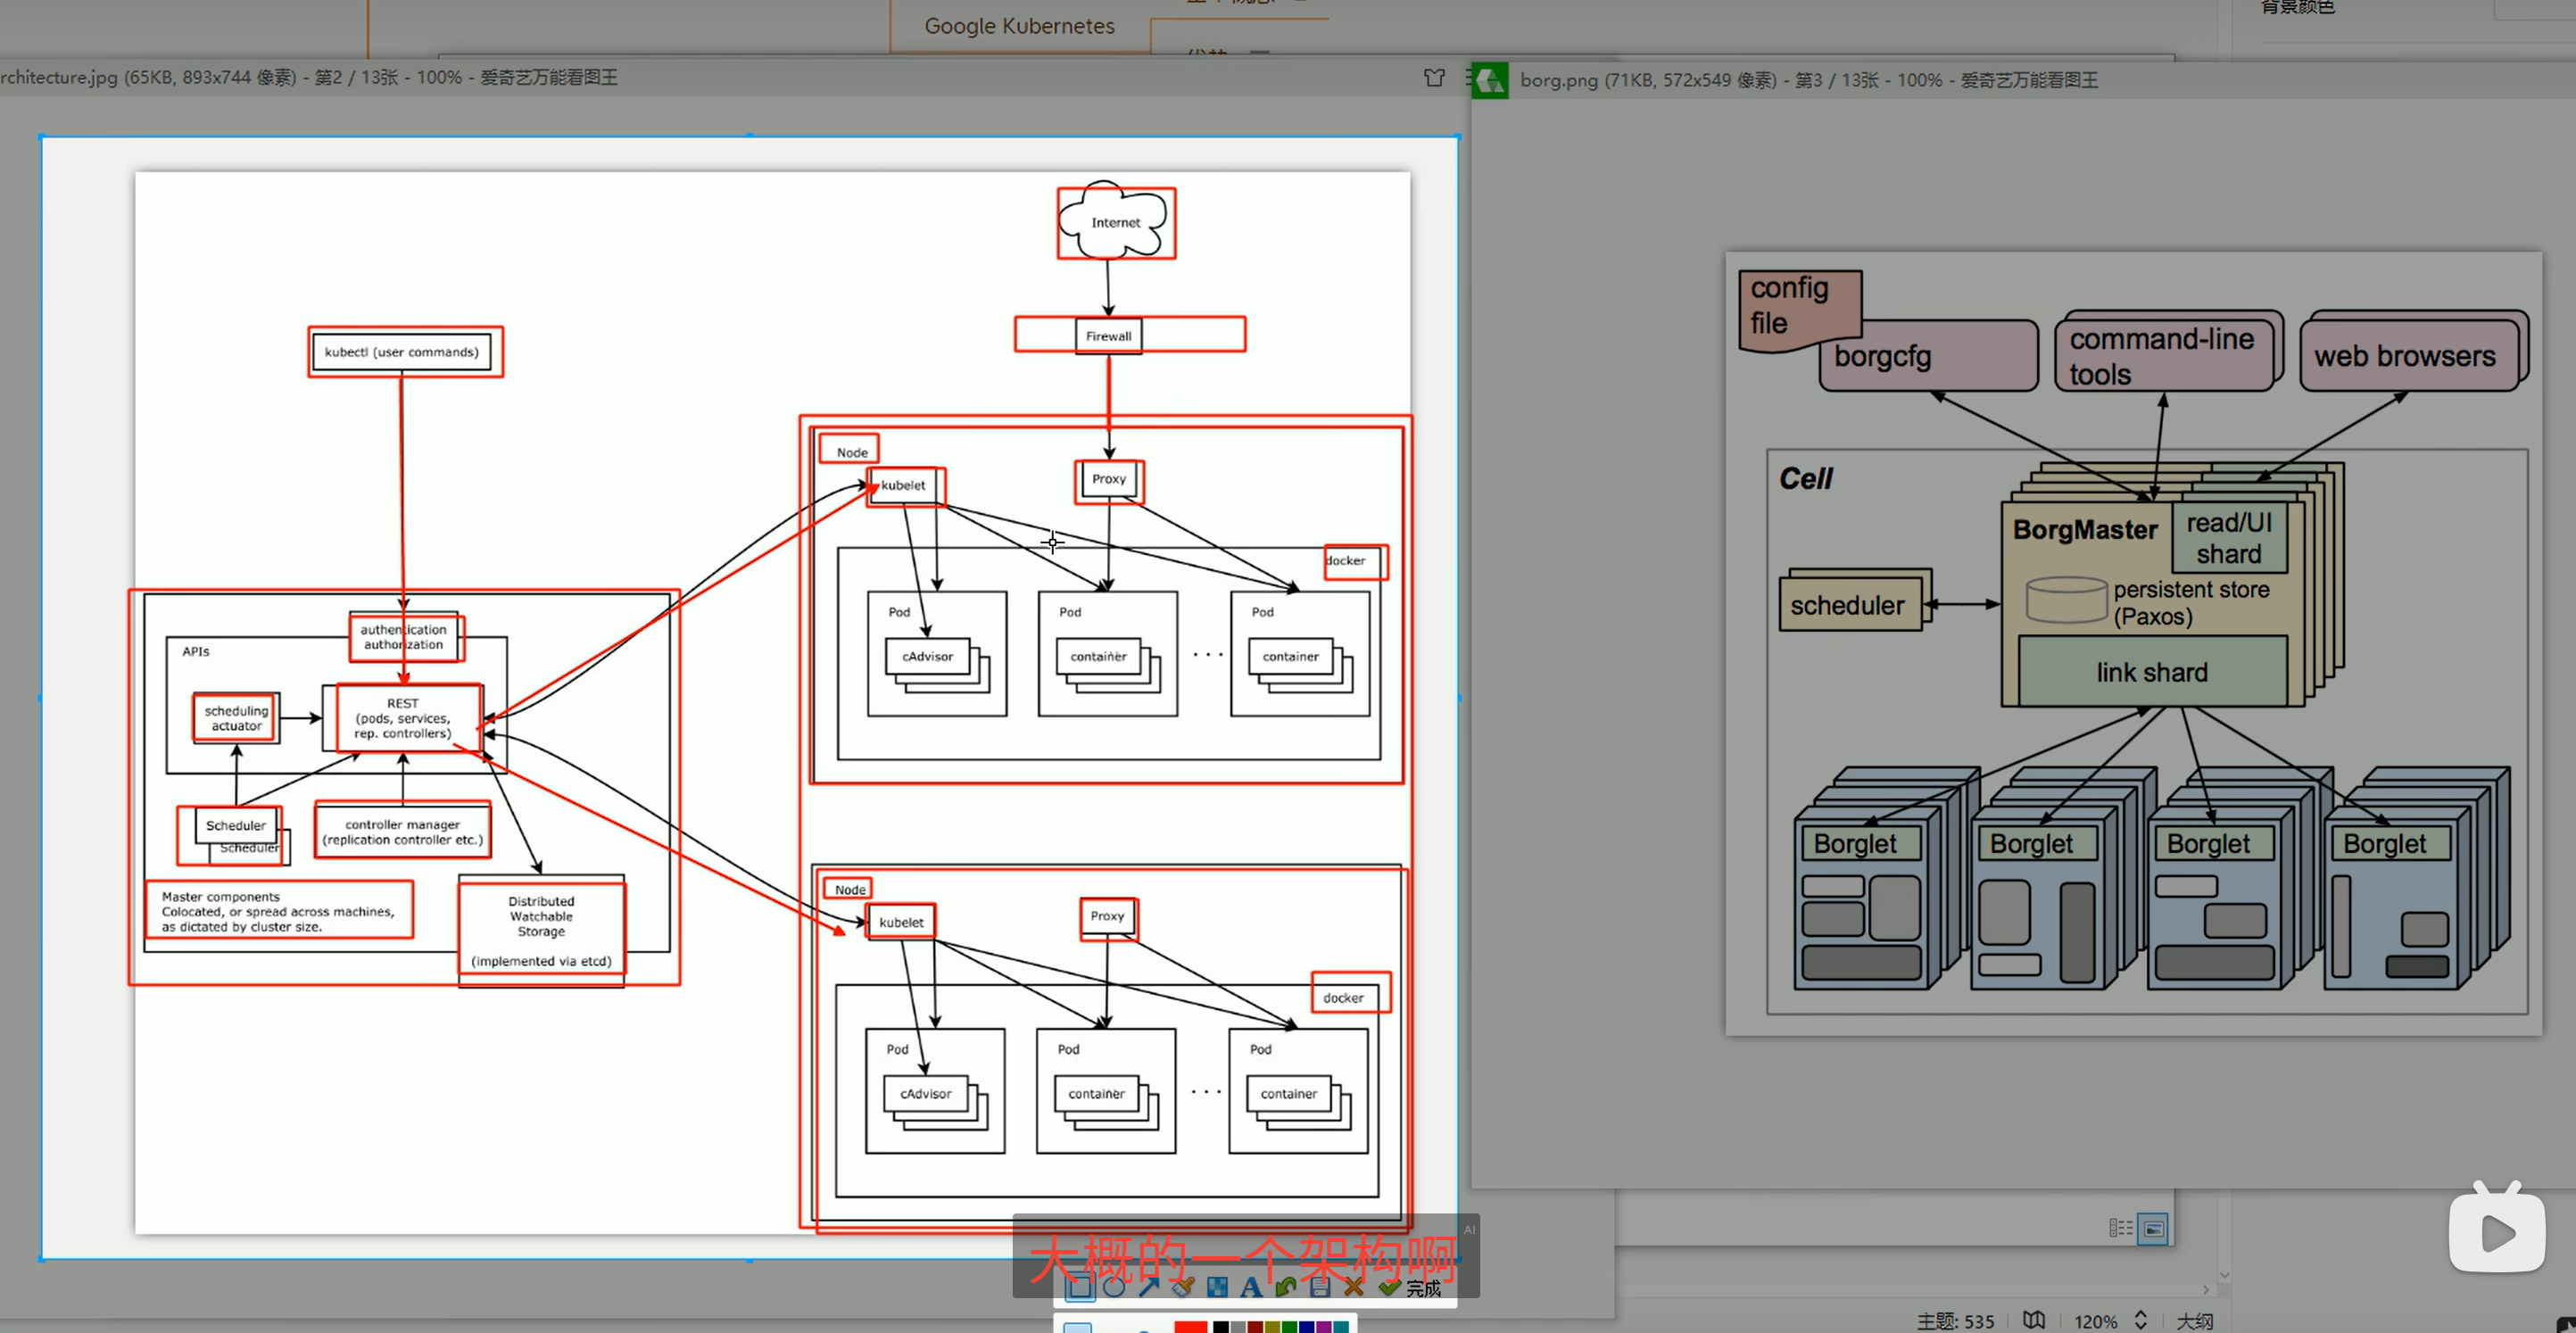Cancel screenshot with orange X
2576x1333 pixels.
[1354, 1287]
